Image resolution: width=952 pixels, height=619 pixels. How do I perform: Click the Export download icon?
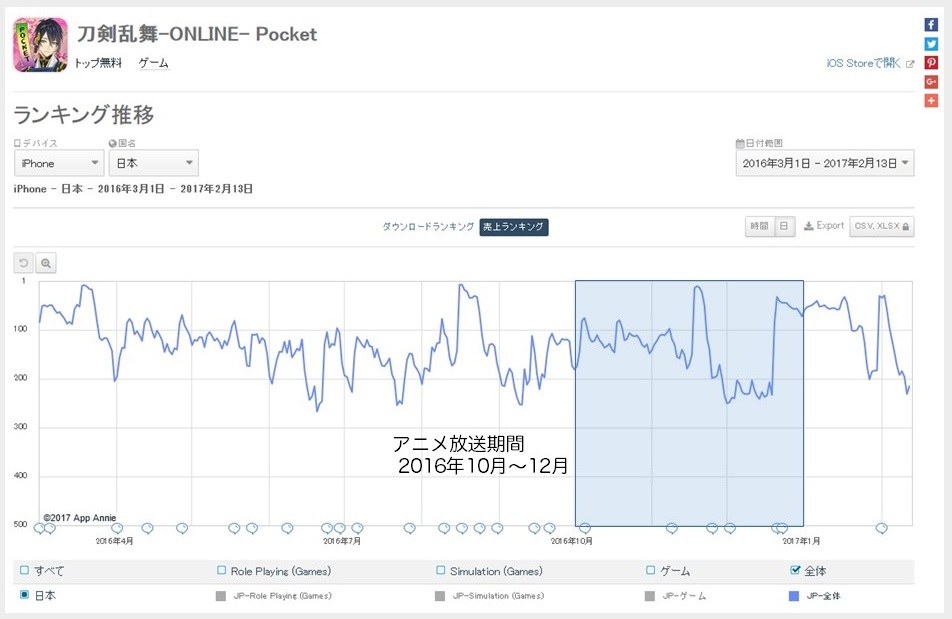coord(808,226)
